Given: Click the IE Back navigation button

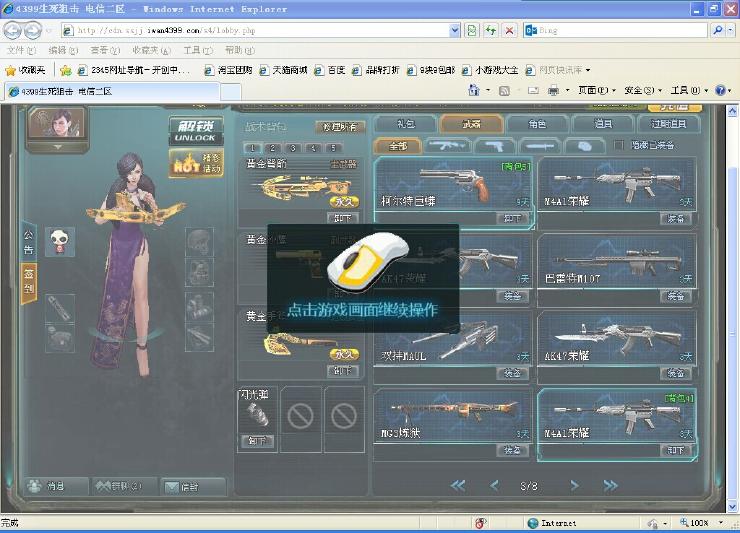Looking at the screenshot, I should [x=13, y=30].
